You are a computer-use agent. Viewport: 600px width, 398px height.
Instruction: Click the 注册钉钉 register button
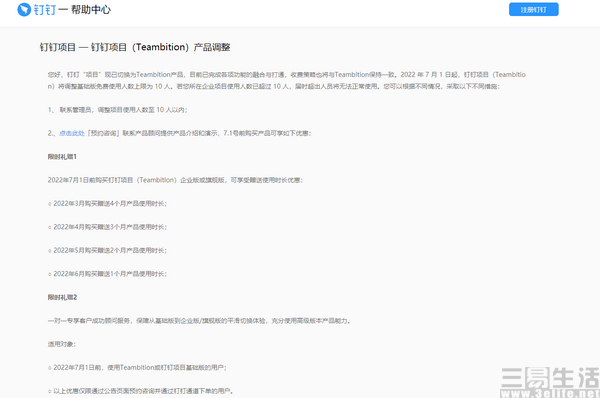(533, 10)
